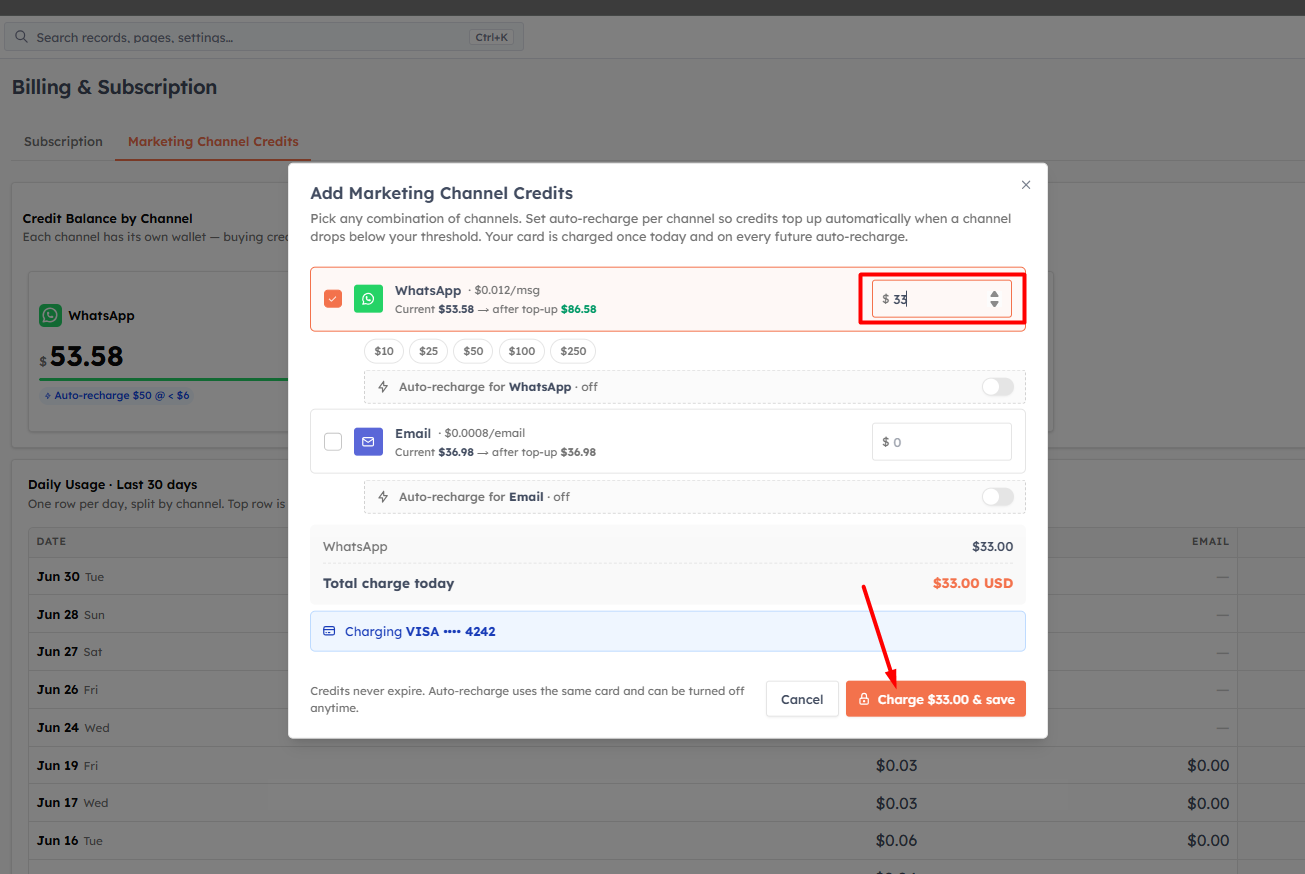Click the Credit Balance by Channel heading
The image size is (1305, 874).
click(x=107, y=218)
